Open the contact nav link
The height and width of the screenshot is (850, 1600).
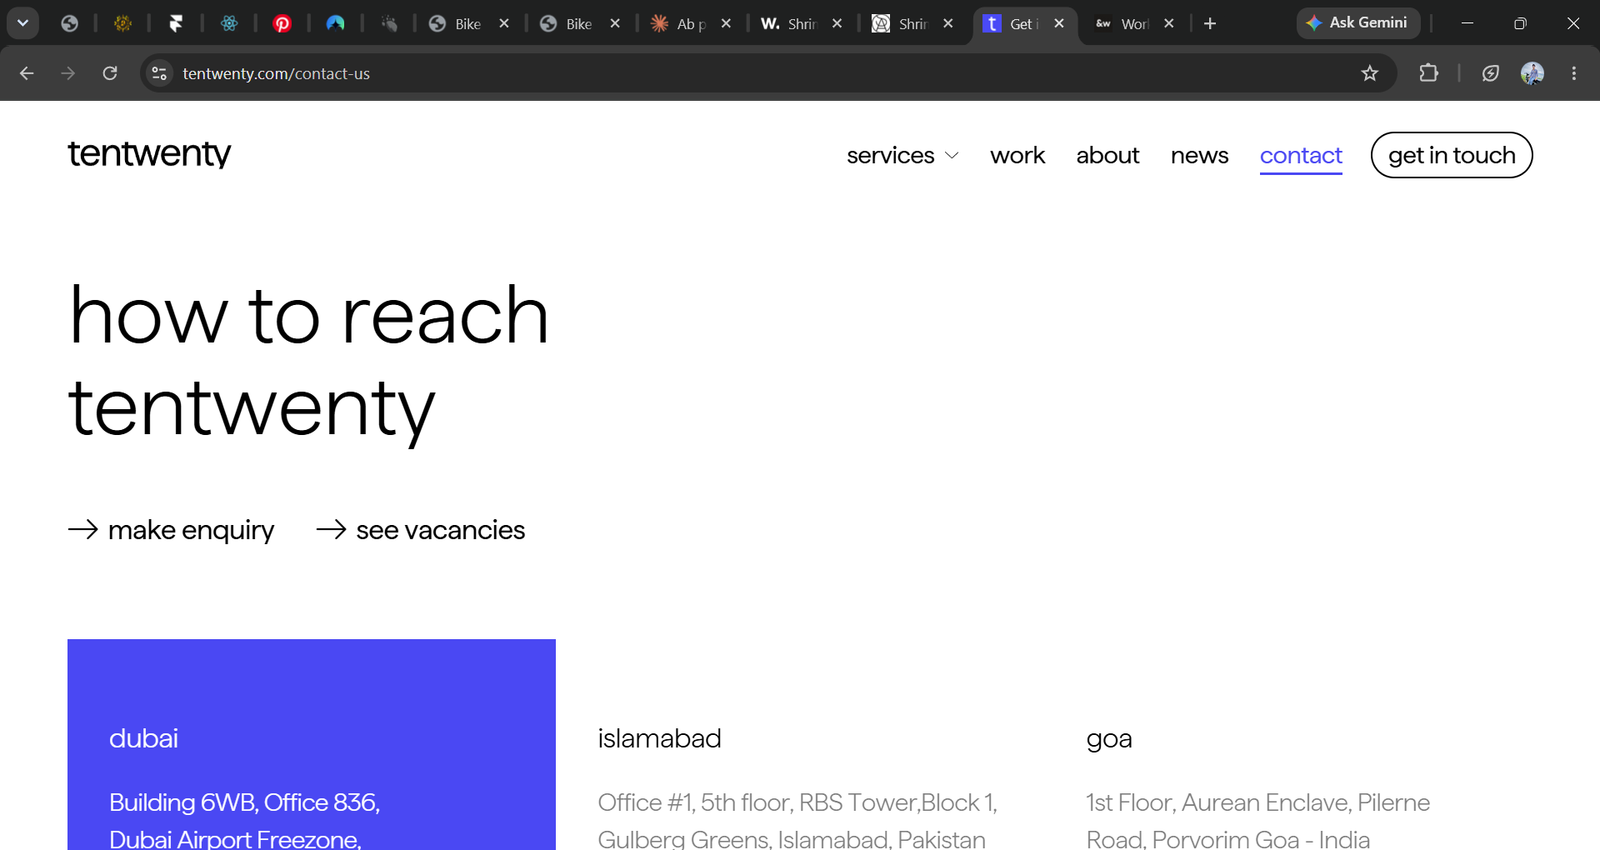point(1301,156)
